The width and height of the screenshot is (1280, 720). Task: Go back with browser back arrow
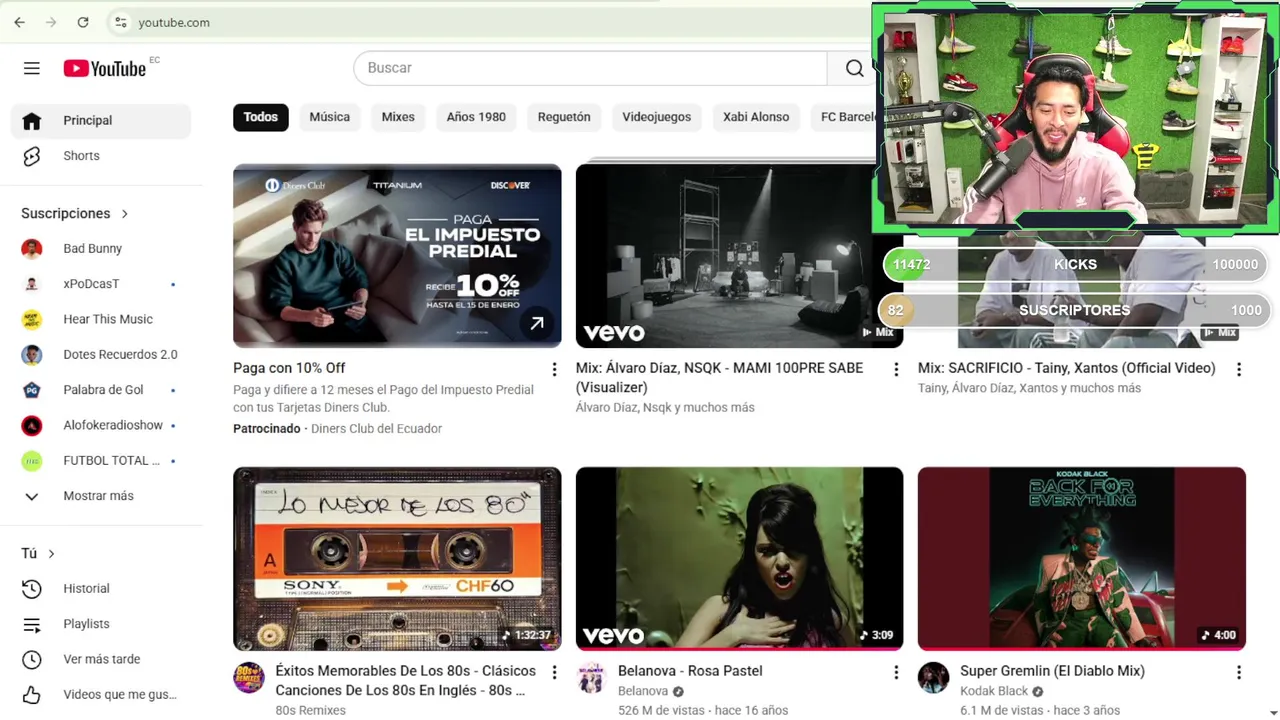[x=19, y=22]
